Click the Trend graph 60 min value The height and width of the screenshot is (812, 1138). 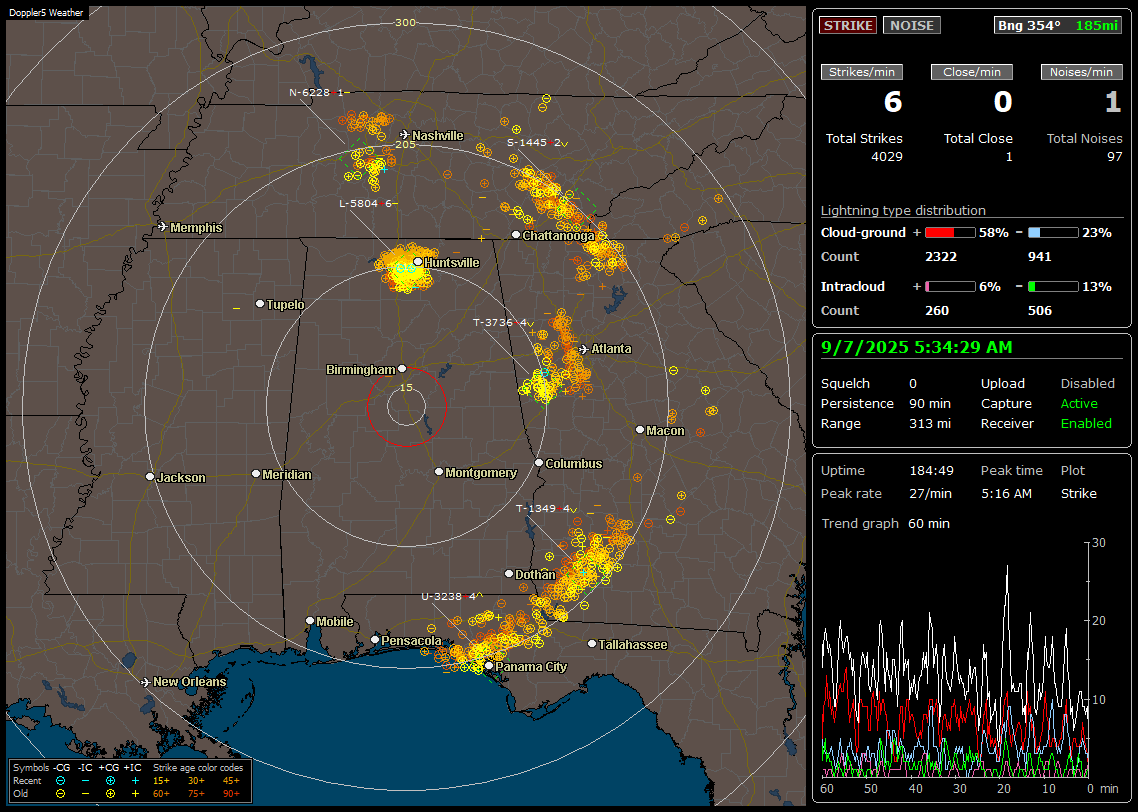[928, 523]
